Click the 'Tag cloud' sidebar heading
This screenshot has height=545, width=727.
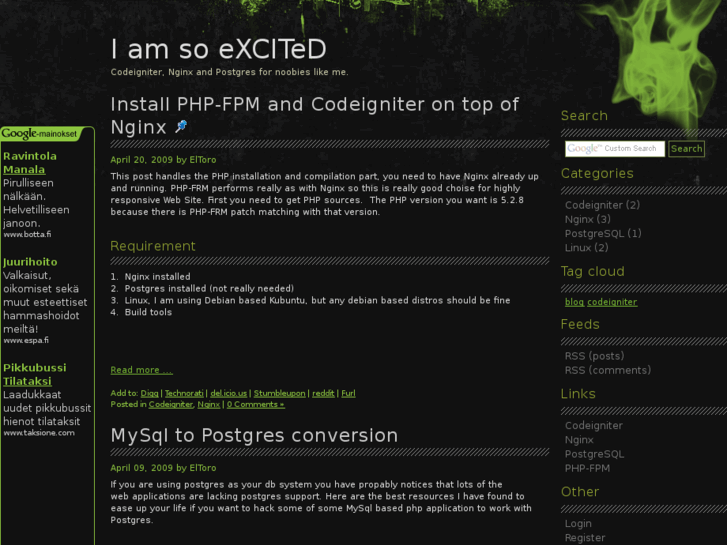pos(593,271)
